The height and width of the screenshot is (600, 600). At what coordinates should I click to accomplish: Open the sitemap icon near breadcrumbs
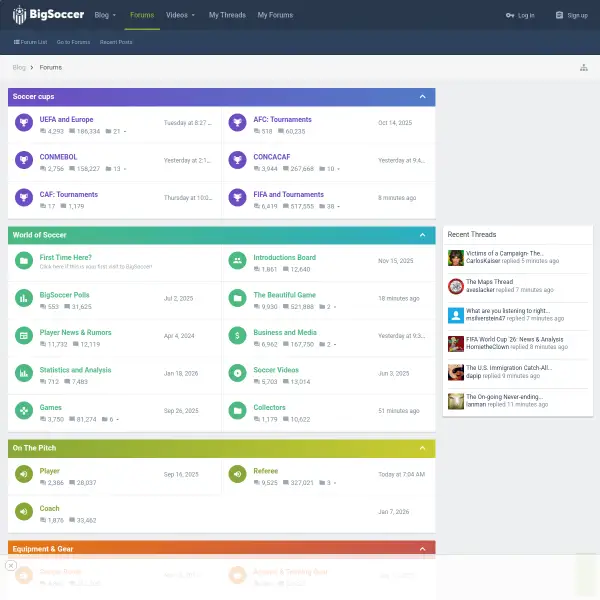(584, 68)
